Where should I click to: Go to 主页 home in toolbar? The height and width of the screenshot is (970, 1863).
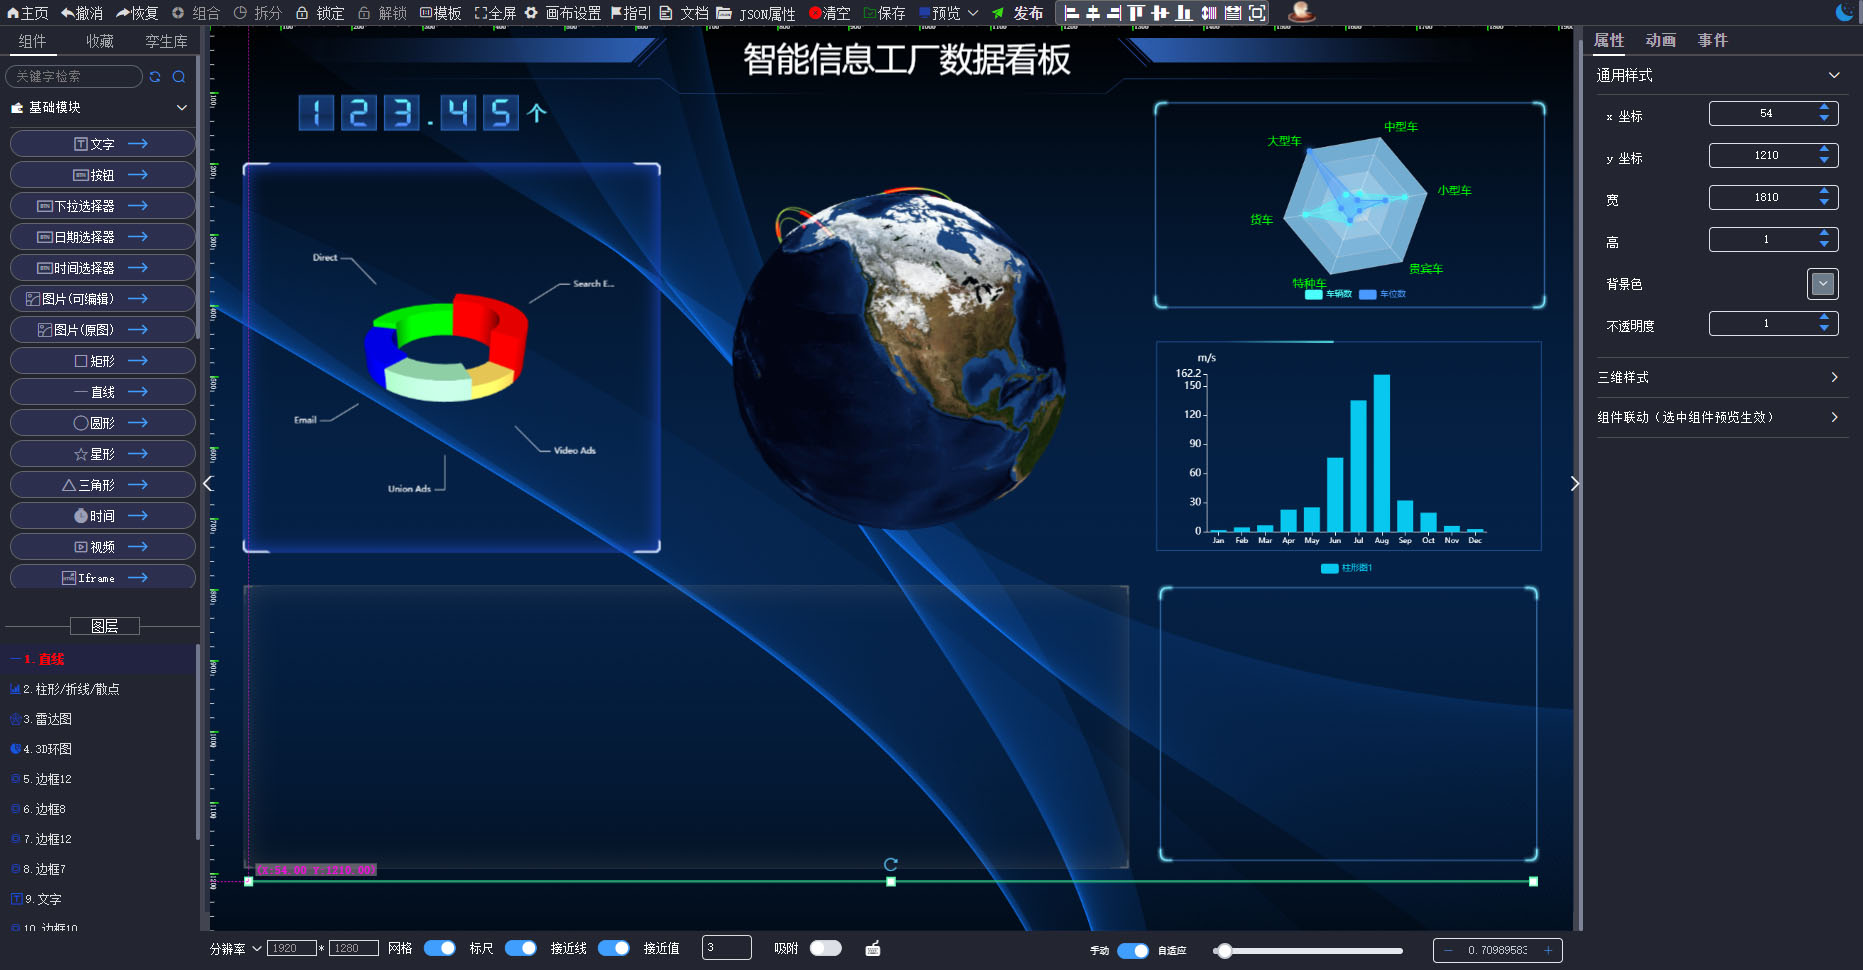coord(28,13)
